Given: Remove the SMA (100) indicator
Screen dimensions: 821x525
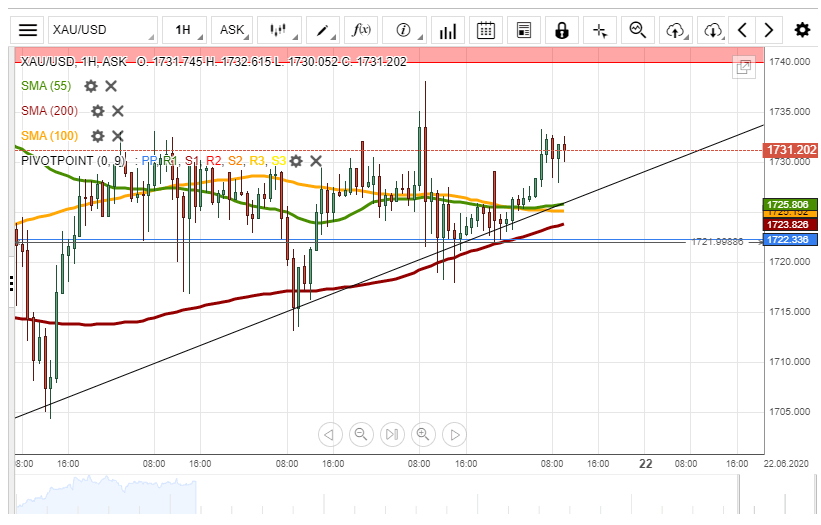Looking at the screenshot, I should [x=117, y=136].
